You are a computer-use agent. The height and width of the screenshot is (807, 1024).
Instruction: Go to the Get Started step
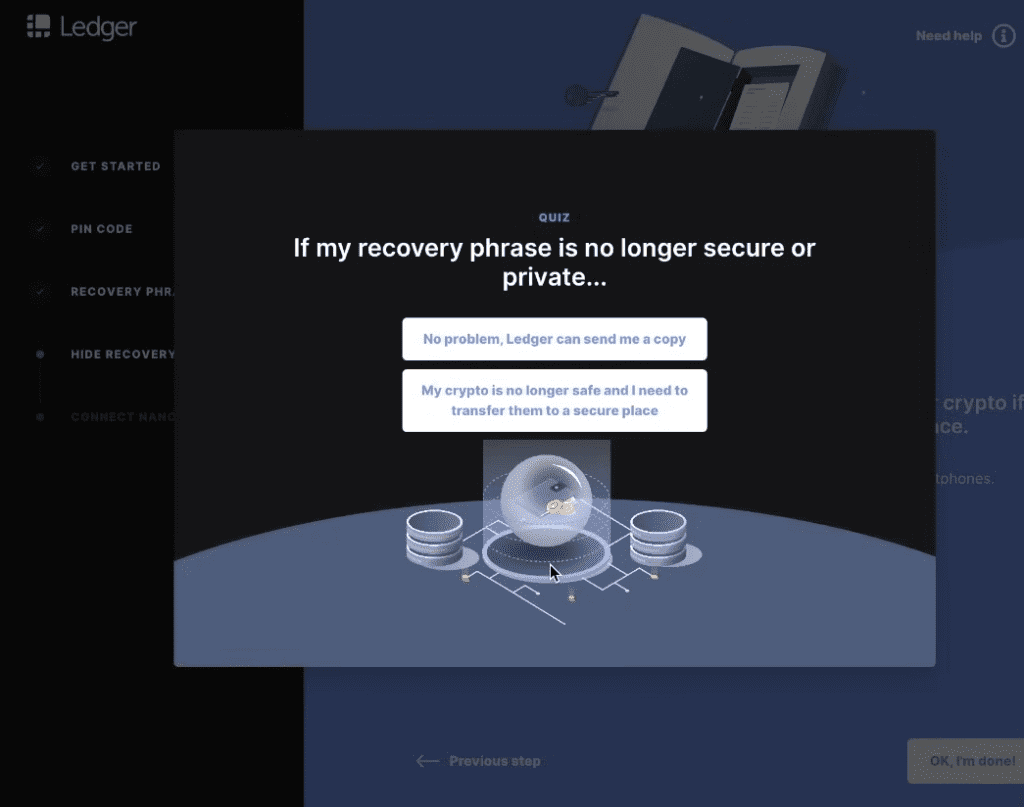[116, 166]
